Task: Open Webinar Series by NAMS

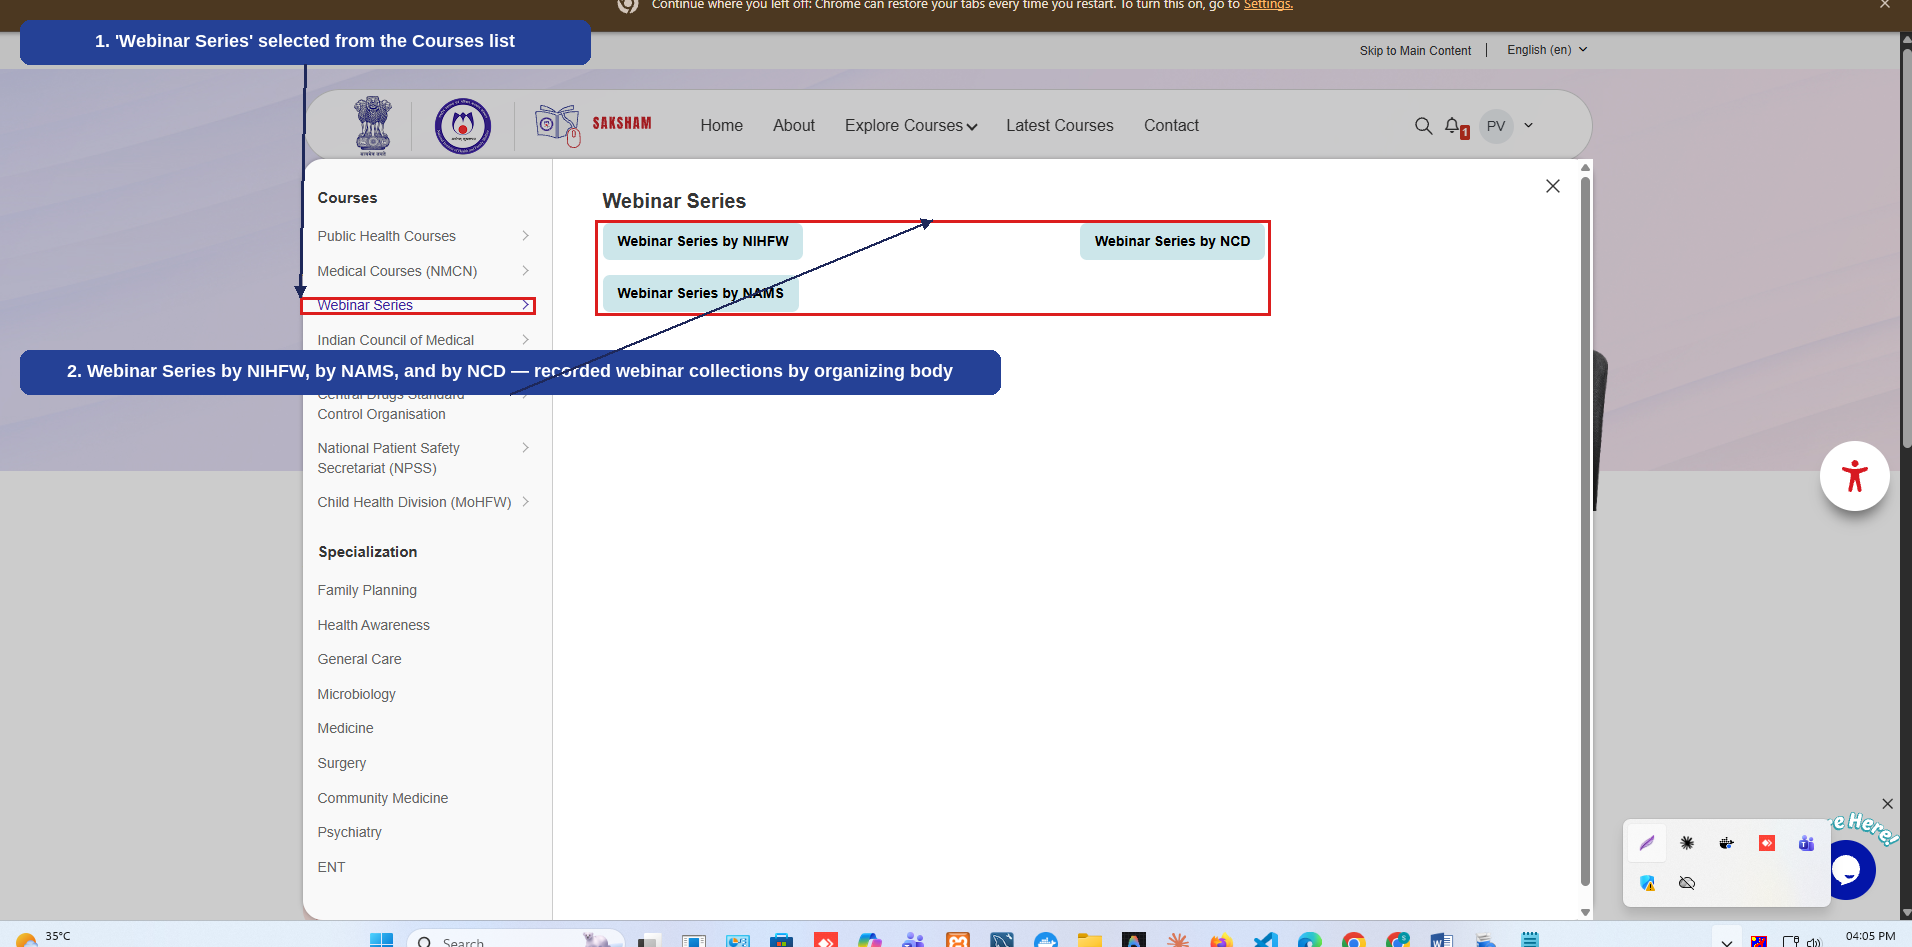Action: click(701, 293)
